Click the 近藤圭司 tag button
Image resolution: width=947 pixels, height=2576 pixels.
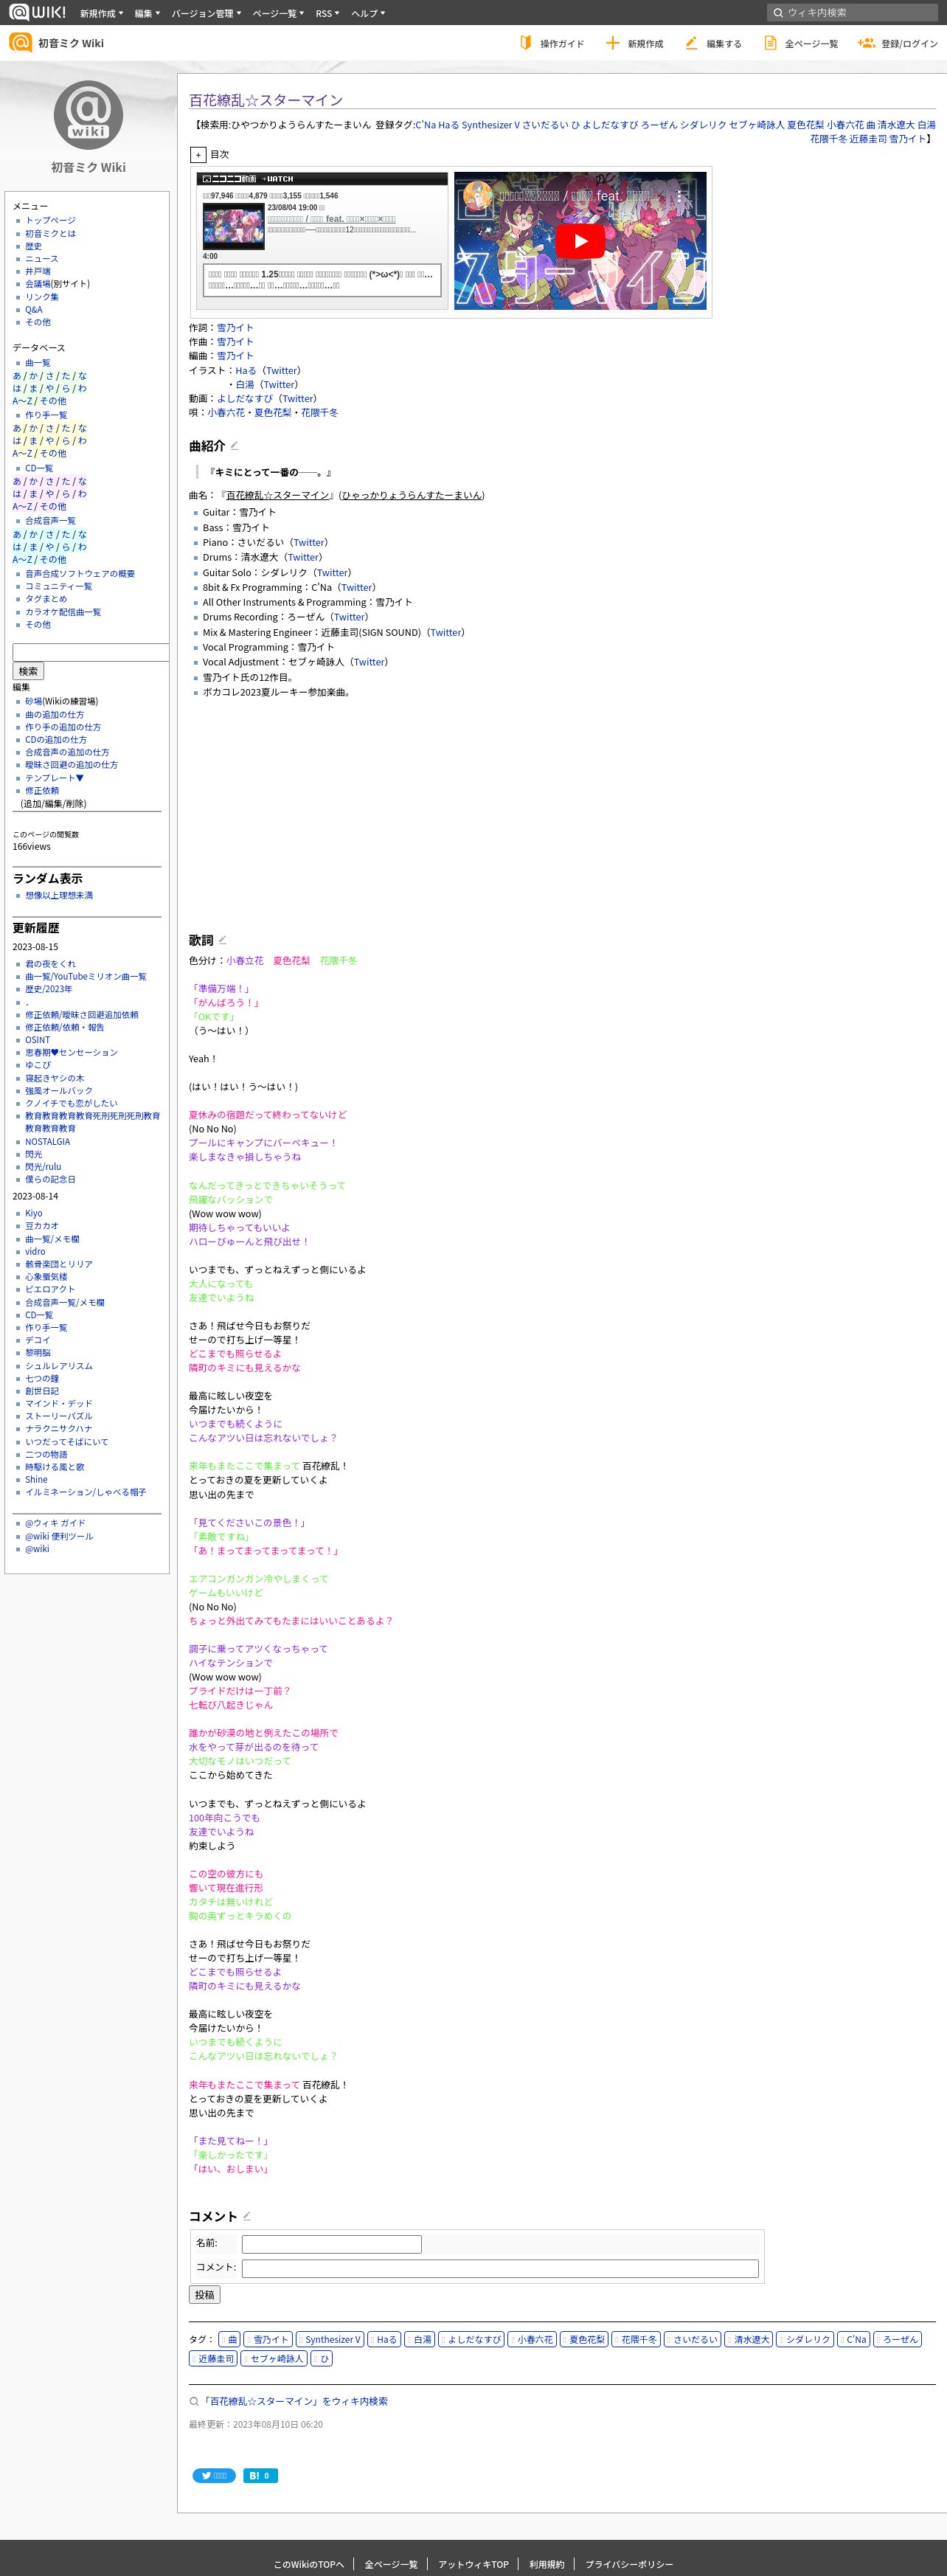214,2358
